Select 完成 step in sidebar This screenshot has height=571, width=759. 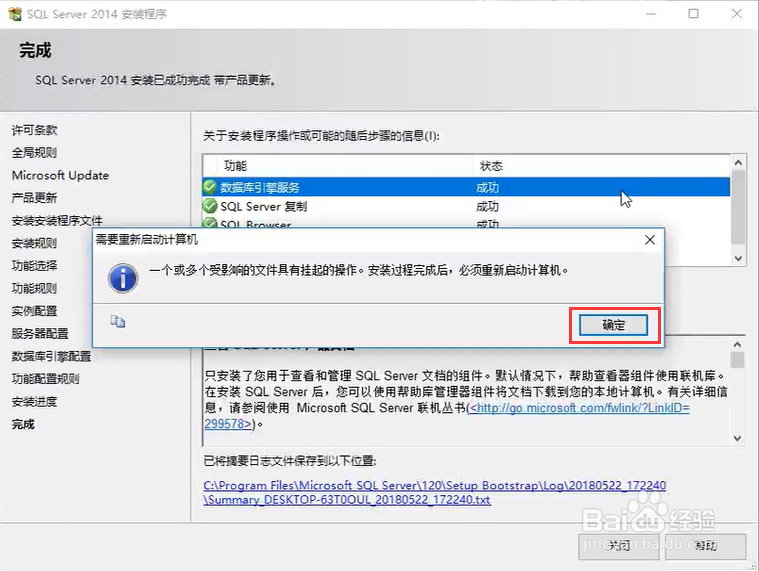[x=23, y=424]
